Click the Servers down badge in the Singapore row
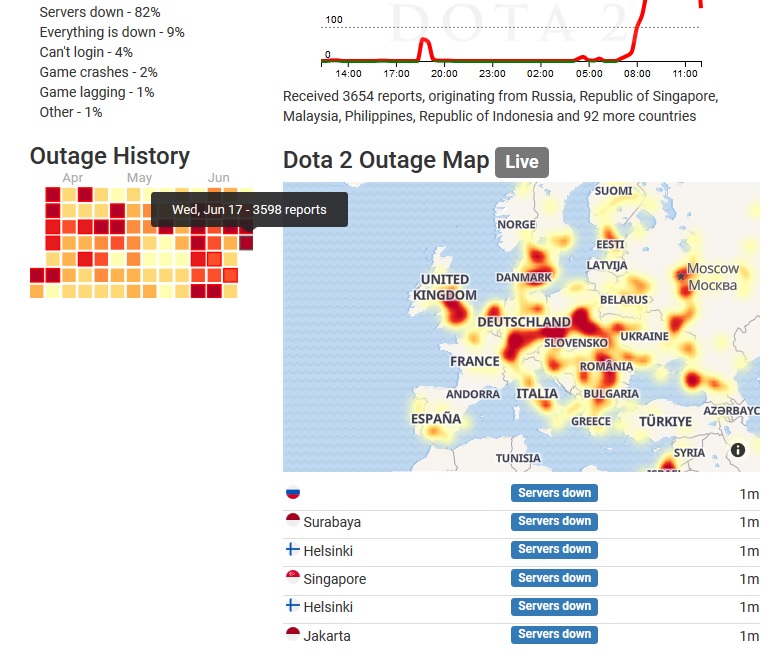This screenshot has height=668, width=762. point(554,578)
